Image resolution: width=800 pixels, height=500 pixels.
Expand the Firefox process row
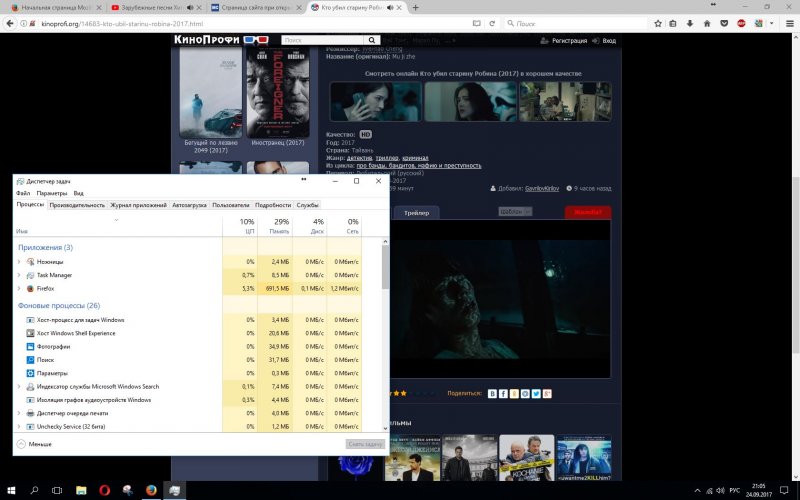point(19,288)
